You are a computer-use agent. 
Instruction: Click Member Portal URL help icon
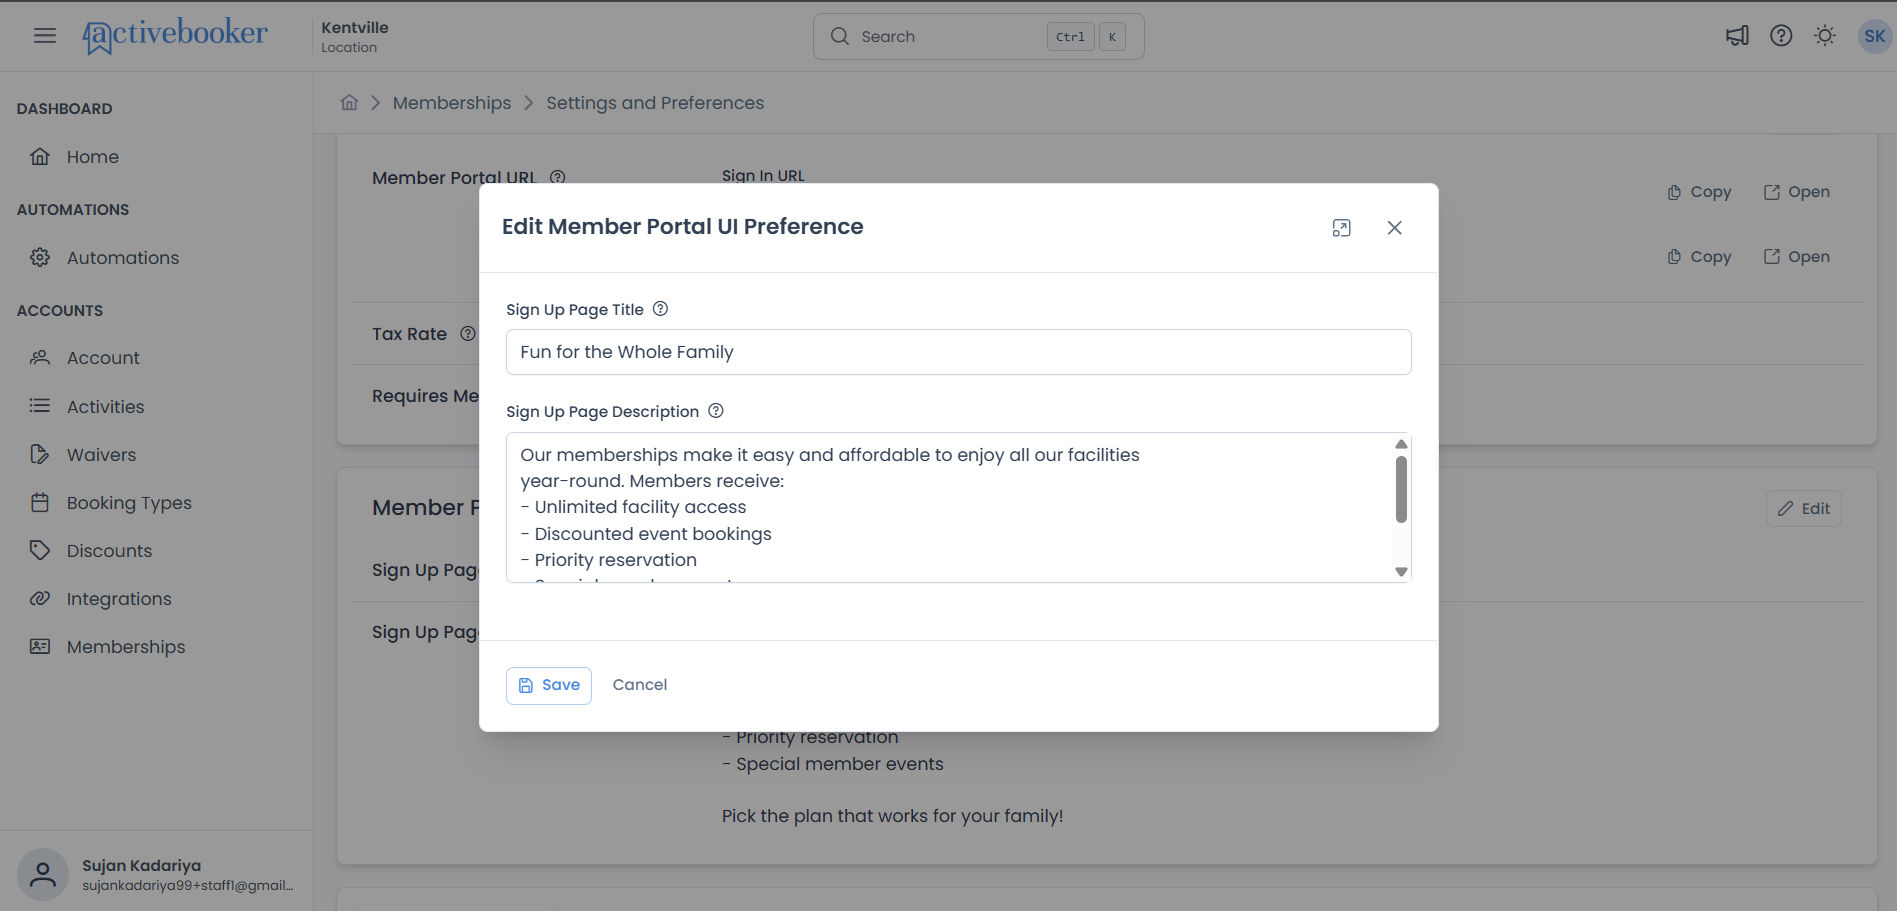[x=558, y=177]
